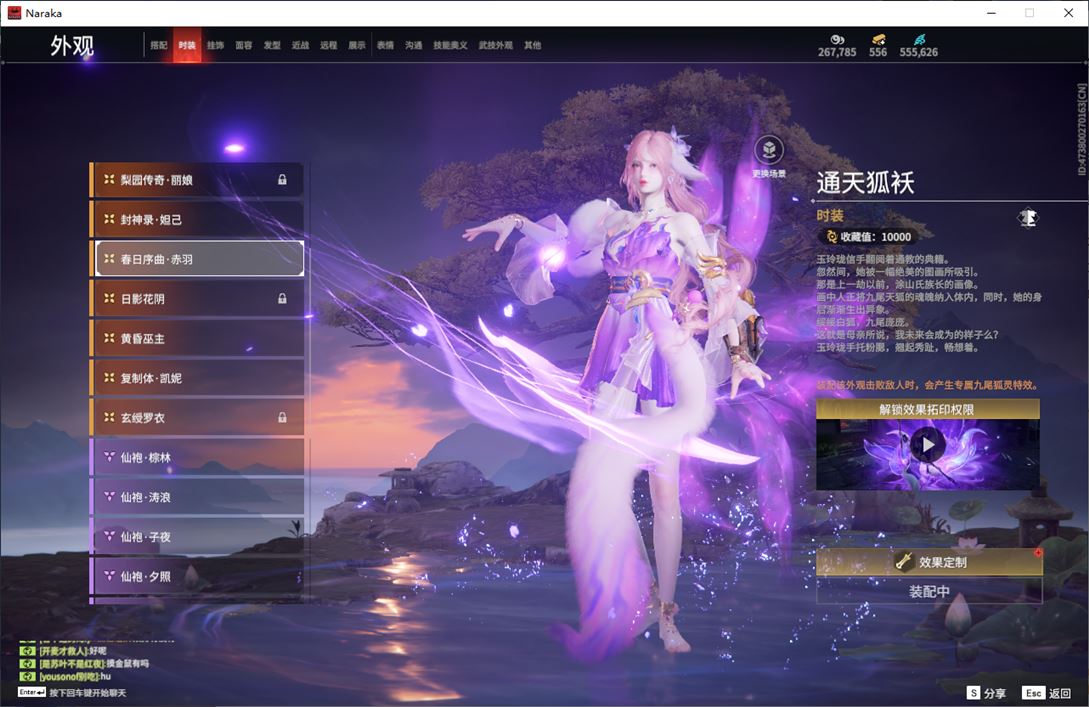
Task: Go to the 发型 tab
Action: [272, 45]
